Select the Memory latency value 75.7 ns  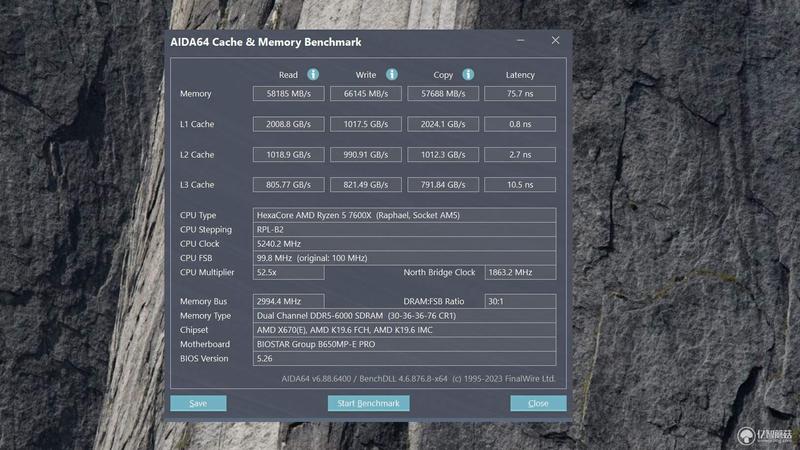tap(520, 93)
